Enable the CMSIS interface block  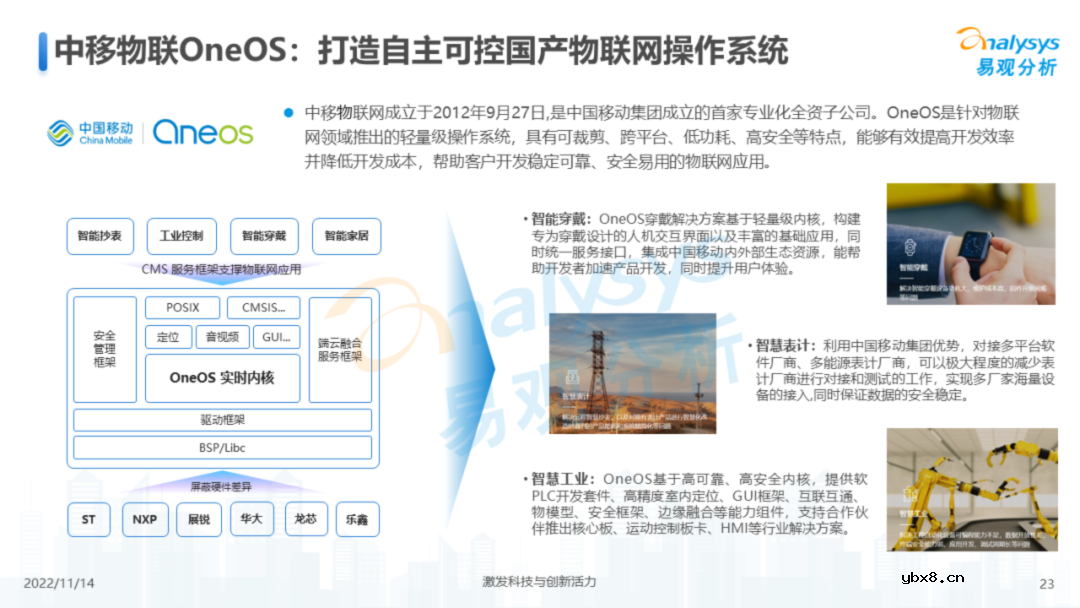[x=263, y=308]
